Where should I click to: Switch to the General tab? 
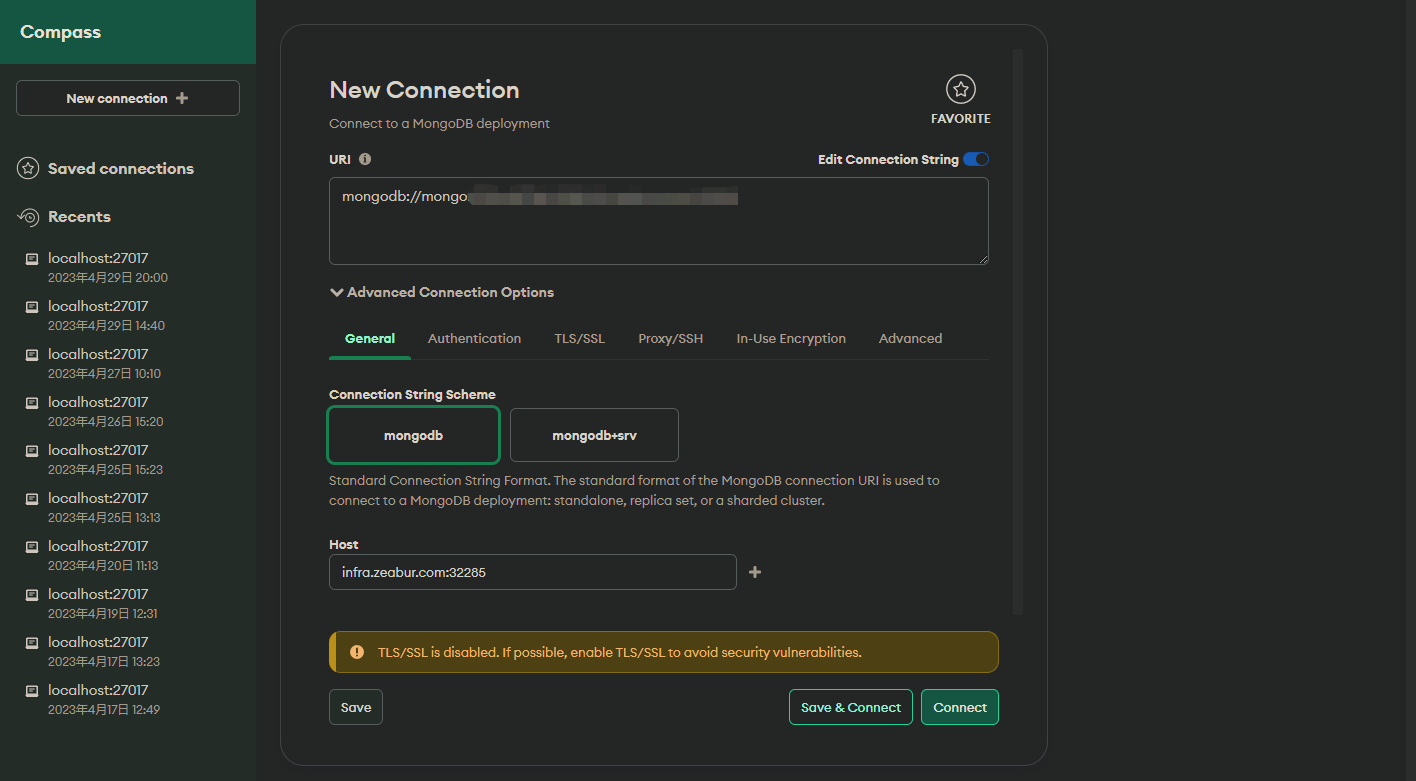pyautogui.click(x=370, y=339)
